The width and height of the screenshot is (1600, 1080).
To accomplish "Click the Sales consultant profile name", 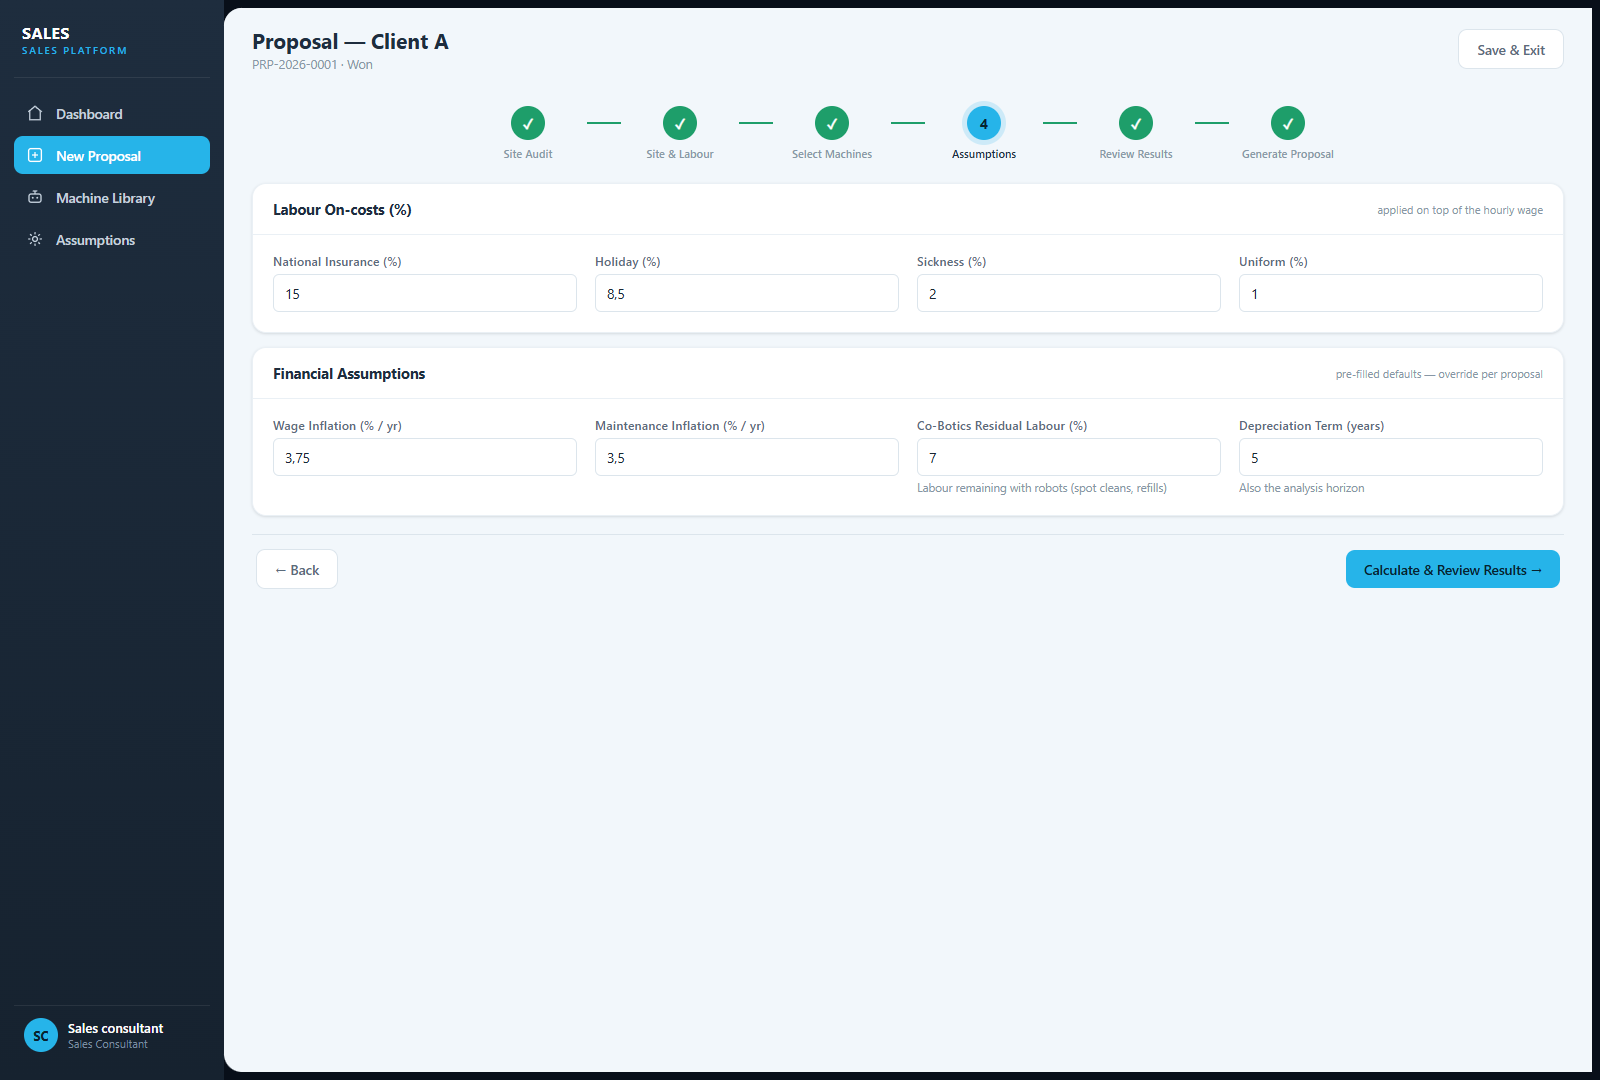I will tap(115, 1029).
